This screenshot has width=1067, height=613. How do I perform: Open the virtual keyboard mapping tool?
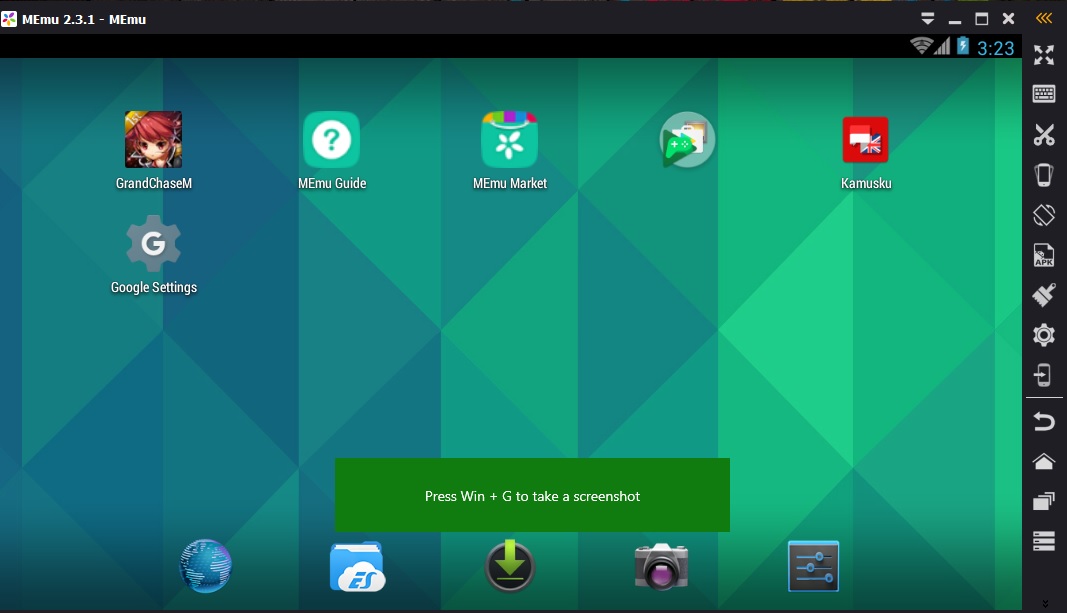point(1044,93)
